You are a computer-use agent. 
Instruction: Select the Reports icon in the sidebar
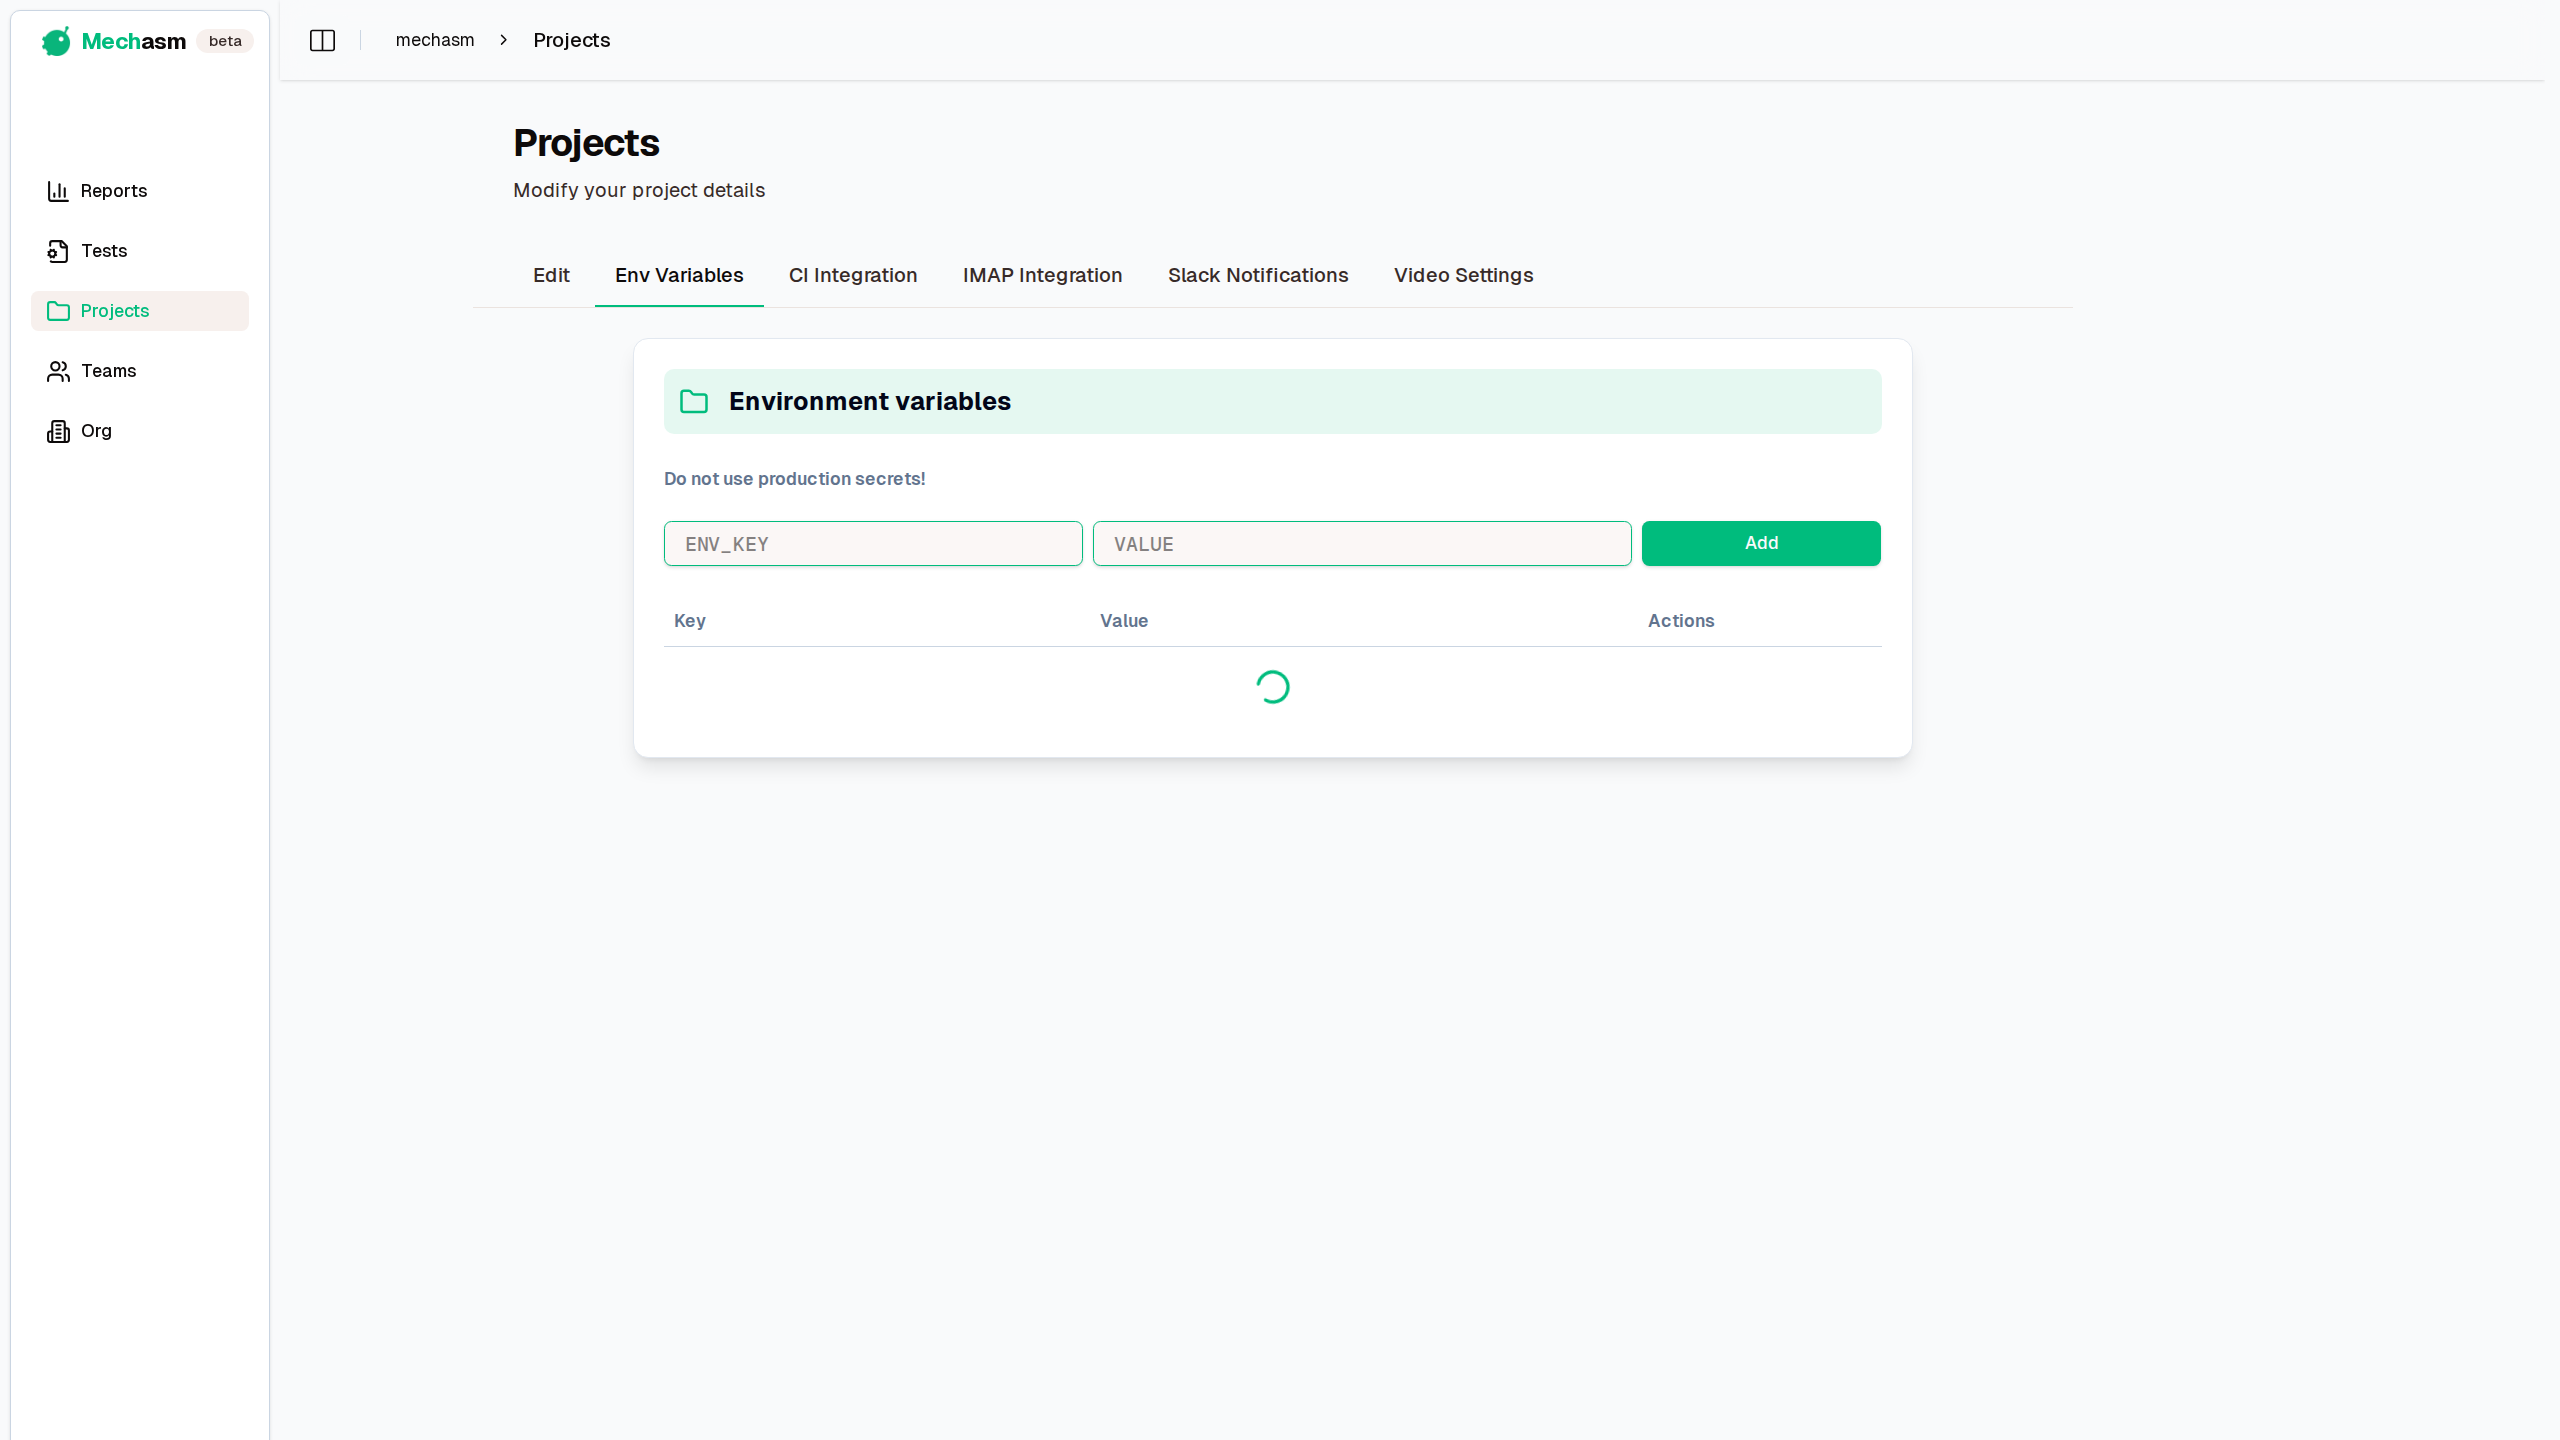pyautogui.click(x=57, y=190)
